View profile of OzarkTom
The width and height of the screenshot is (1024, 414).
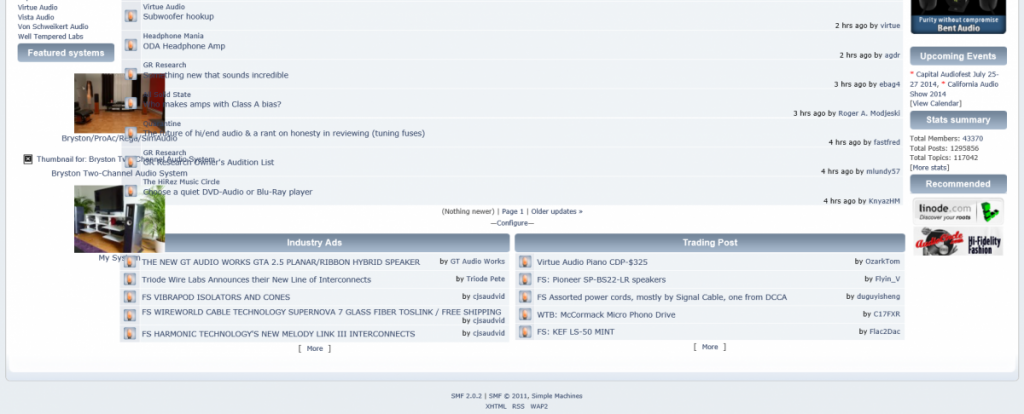click(882, 261)
